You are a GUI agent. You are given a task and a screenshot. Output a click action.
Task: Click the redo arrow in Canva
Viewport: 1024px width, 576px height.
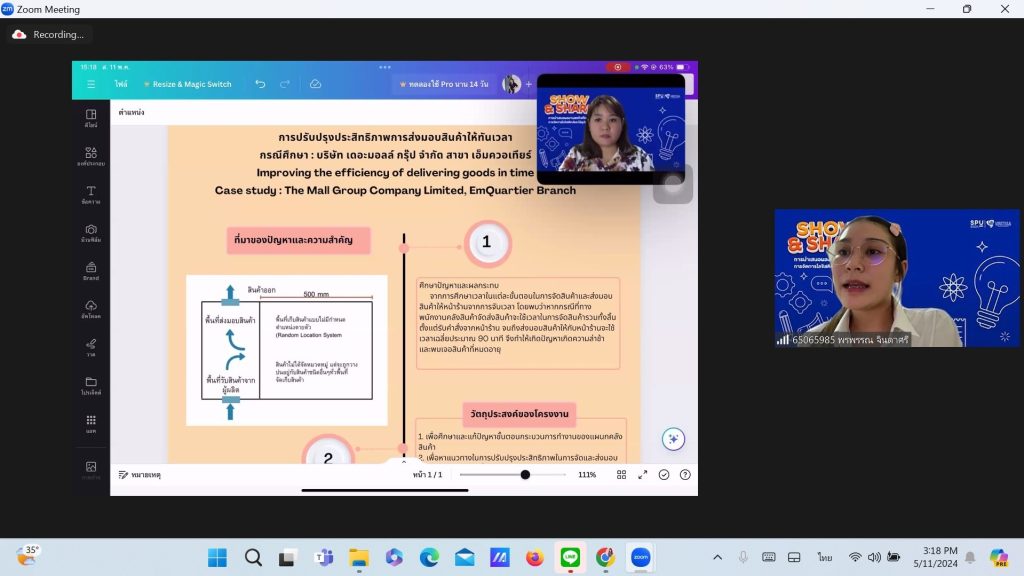(285, 84)
